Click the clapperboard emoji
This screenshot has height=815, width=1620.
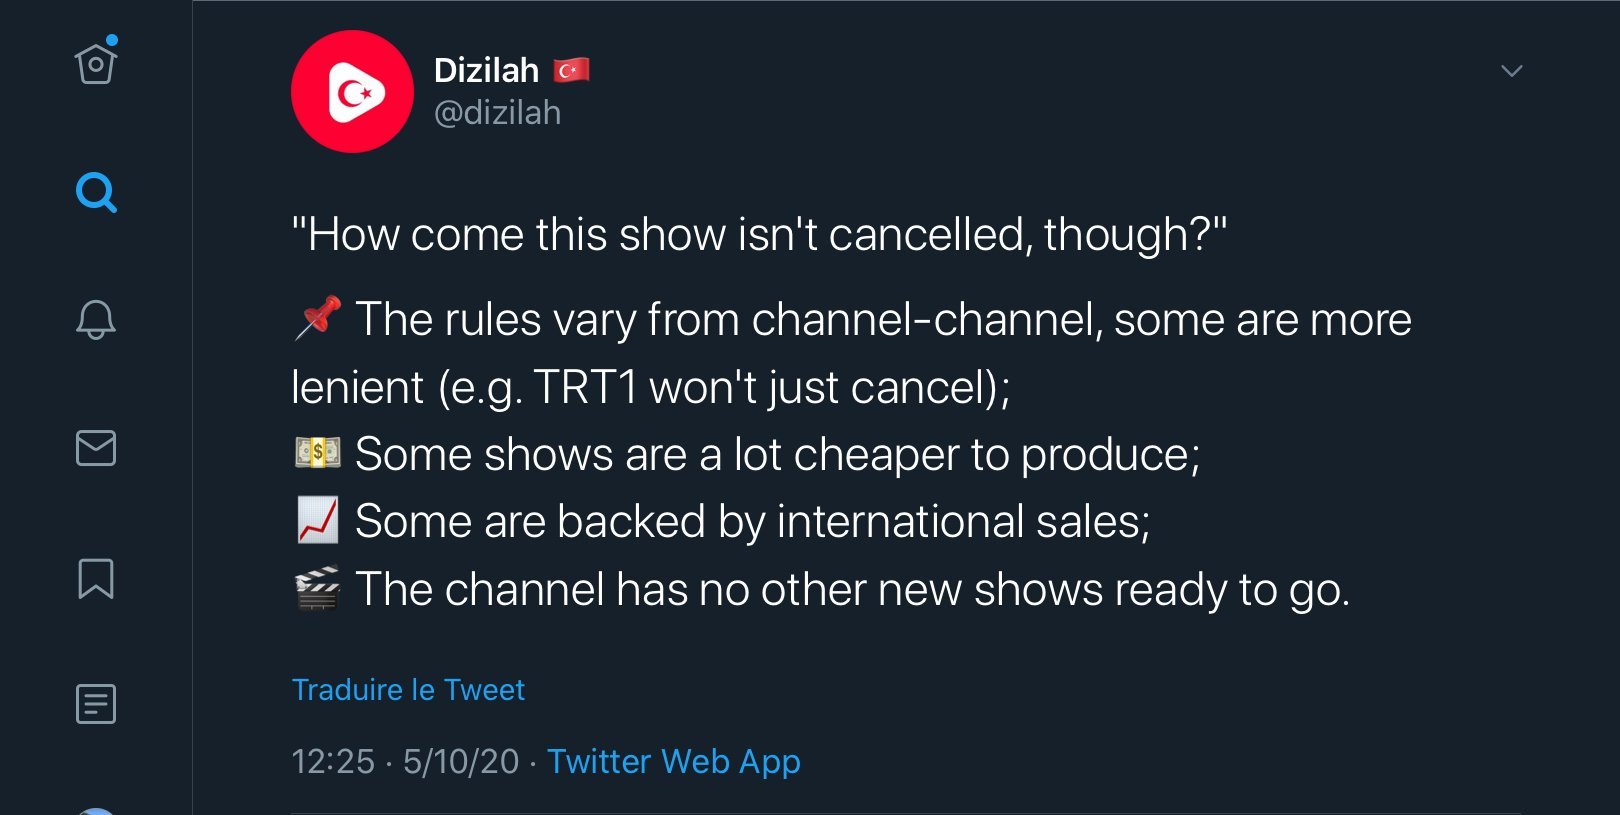click(318, 588)
